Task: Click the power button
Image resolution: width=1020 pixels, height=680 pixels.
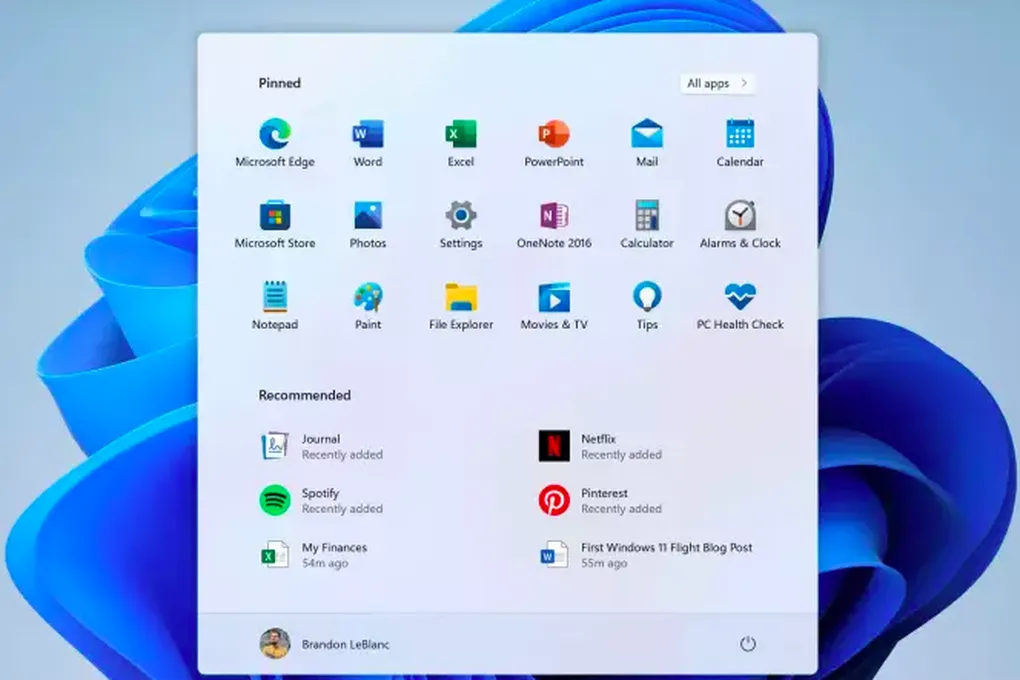Action: click(747, 644)
